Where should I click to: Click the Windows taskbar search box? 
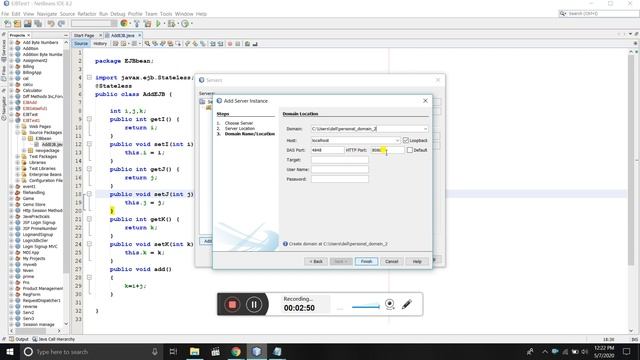[x=90, y=351]
